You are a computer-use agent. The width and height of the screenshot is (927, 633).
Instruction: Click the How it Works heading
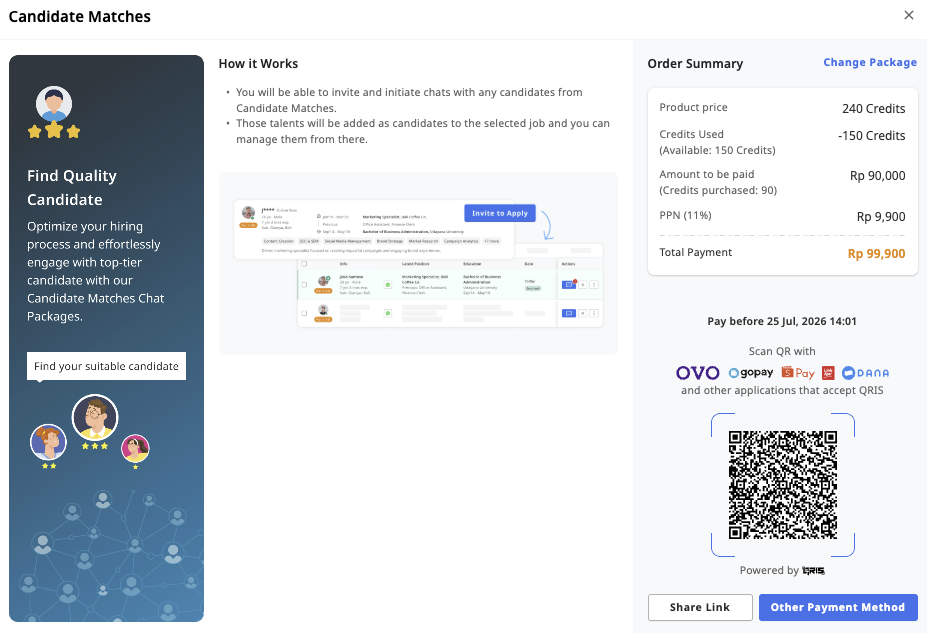[258, 64]
